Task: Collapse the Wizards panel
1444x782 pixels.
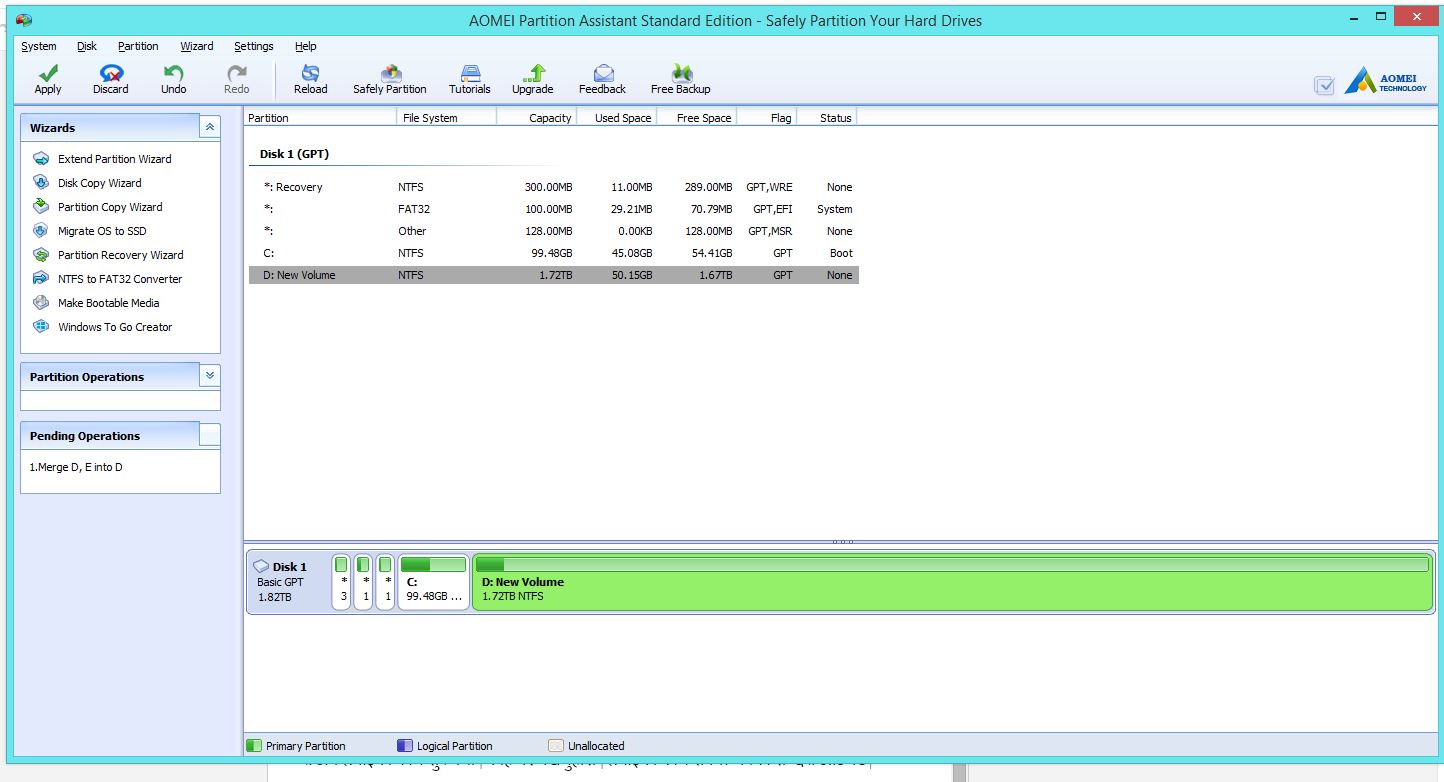Action: coord(210,127)
